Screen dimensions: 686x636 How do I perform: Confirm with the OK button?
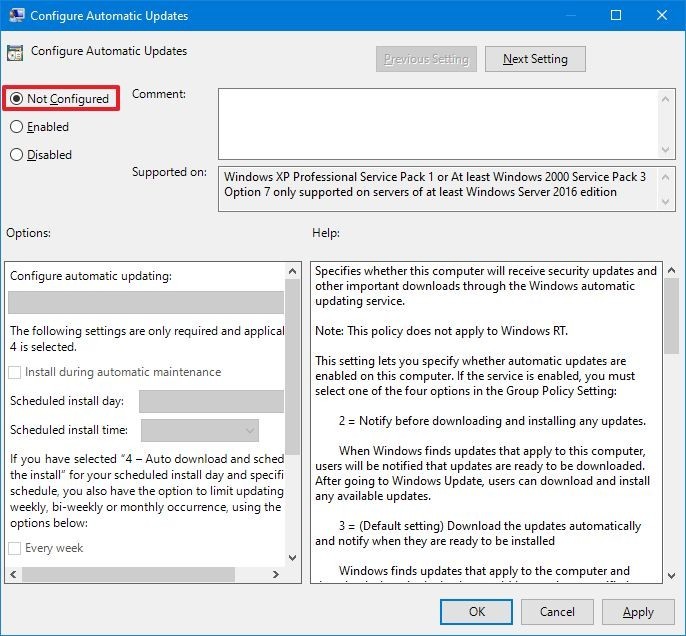476,612
